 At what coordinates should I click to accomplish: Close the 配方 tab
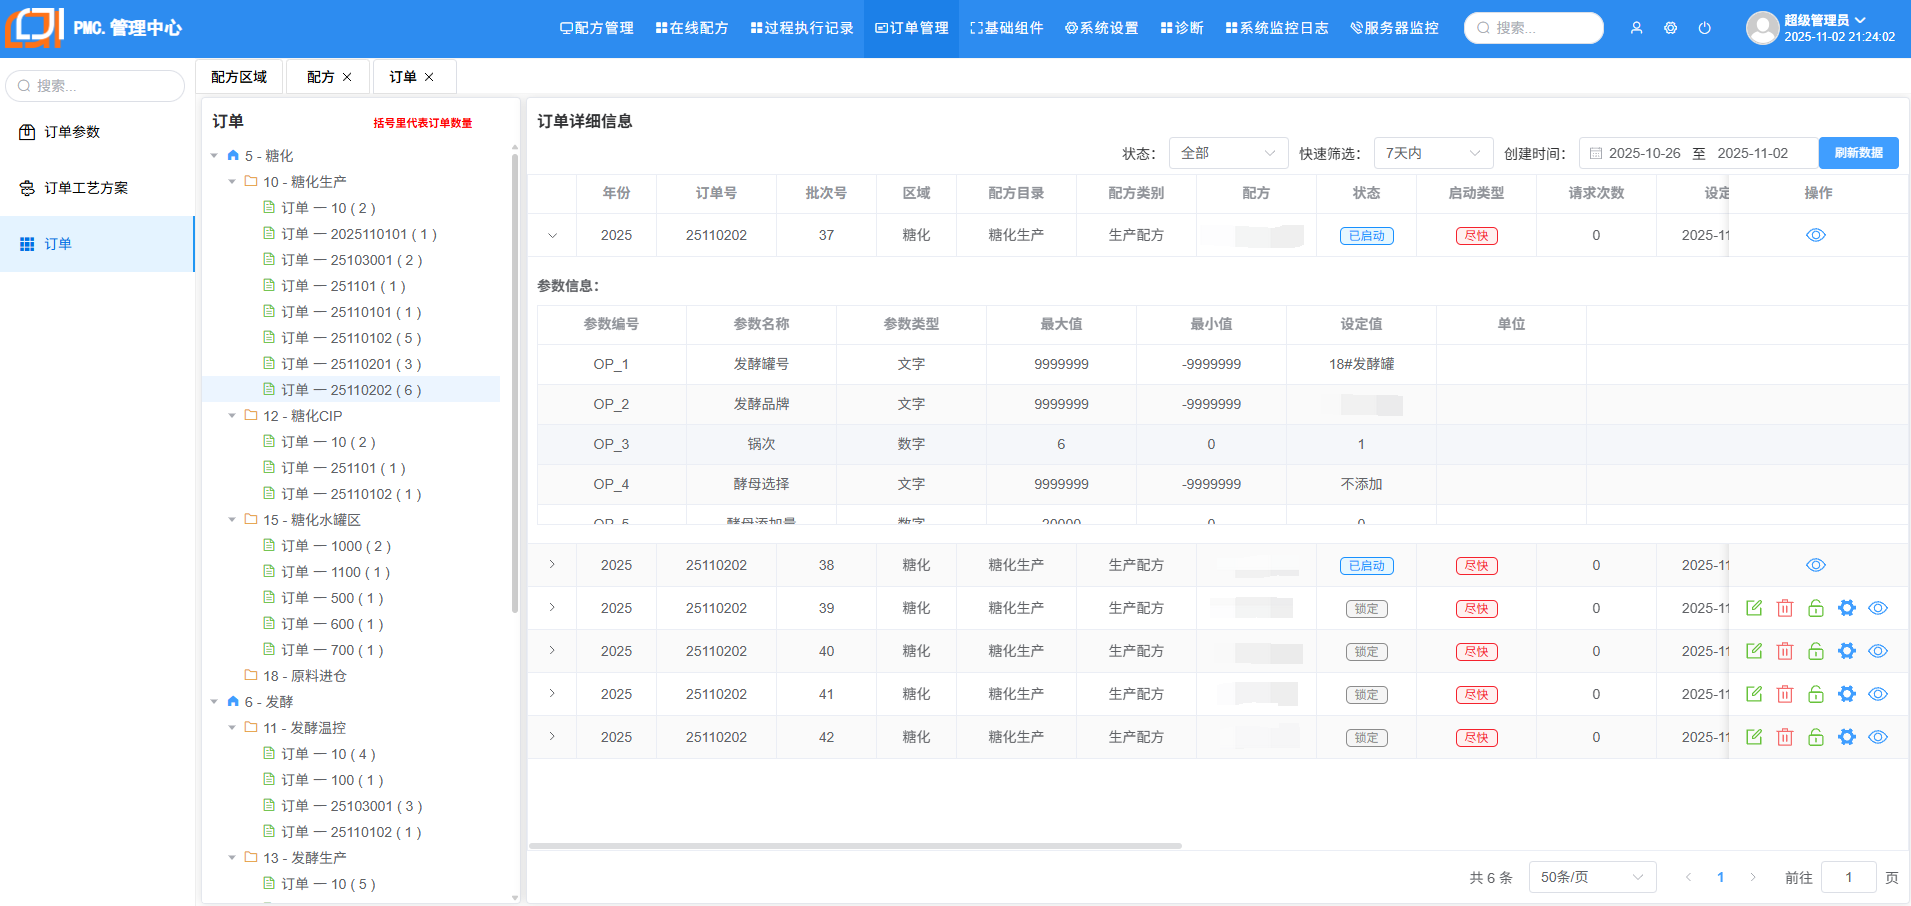(347, 77)
